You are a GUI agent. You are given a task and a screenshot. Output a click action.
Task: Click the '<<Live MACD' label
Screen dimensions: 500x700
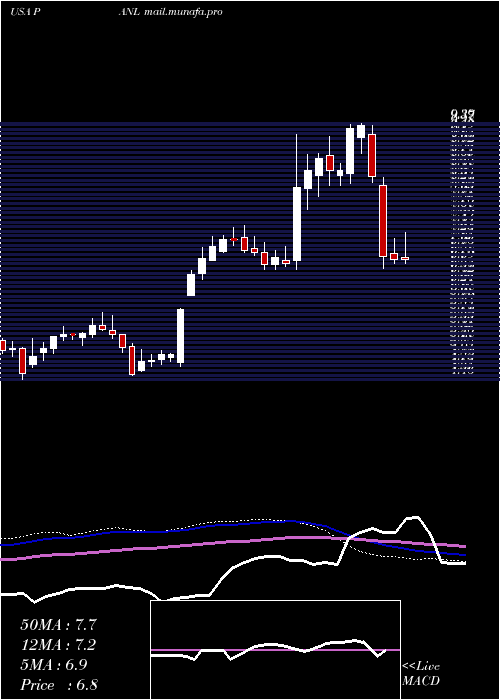pyautogui.click(x=421, y=674)
